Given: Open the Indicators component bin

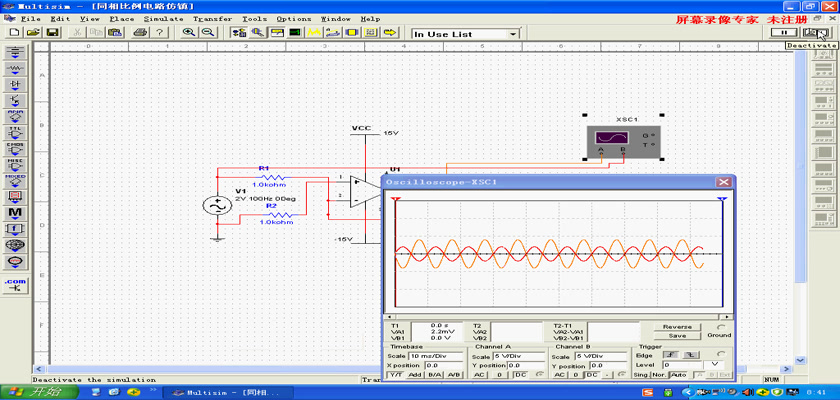Looking at the screenshot, I should (x=16, y=197).
